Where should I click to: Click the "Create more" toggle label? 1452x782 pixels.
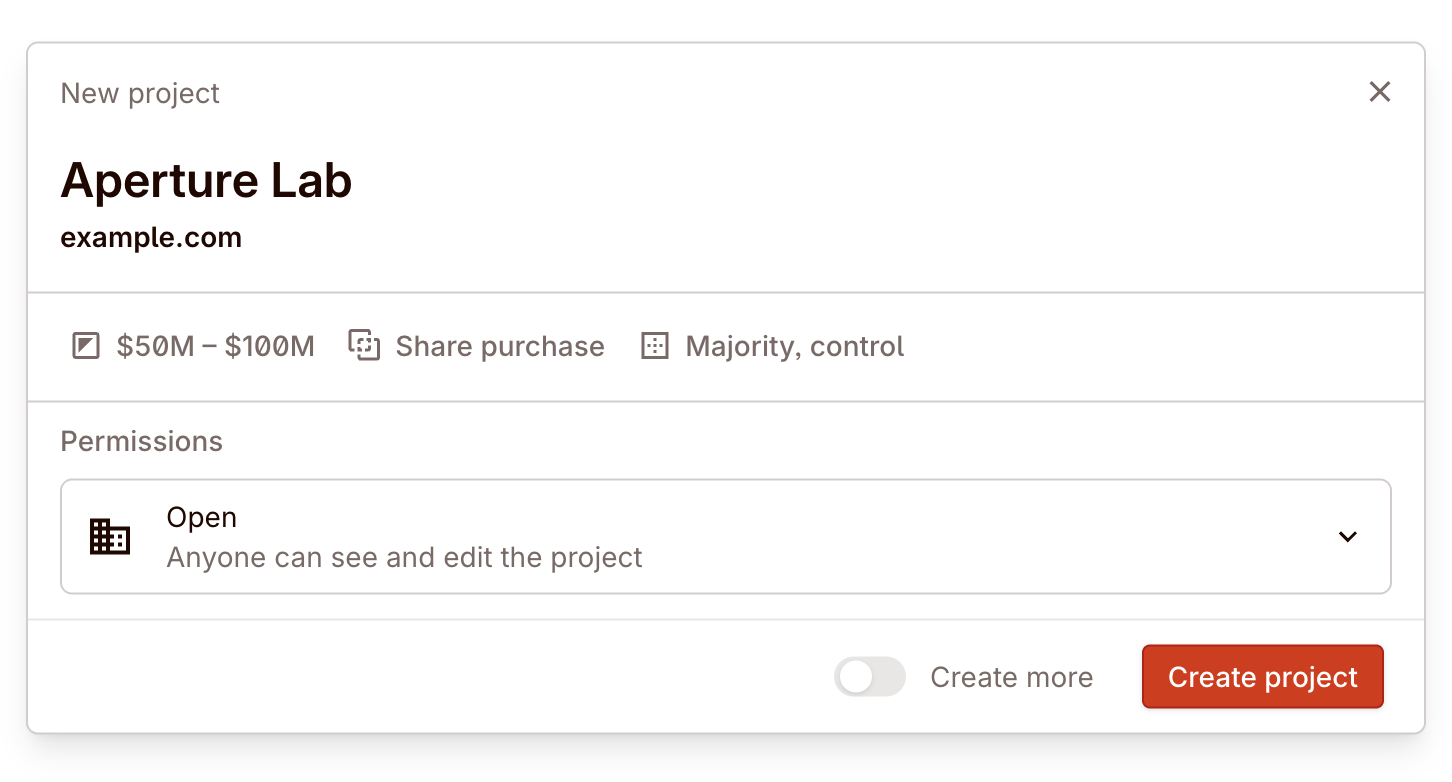tap(1011, 677)
